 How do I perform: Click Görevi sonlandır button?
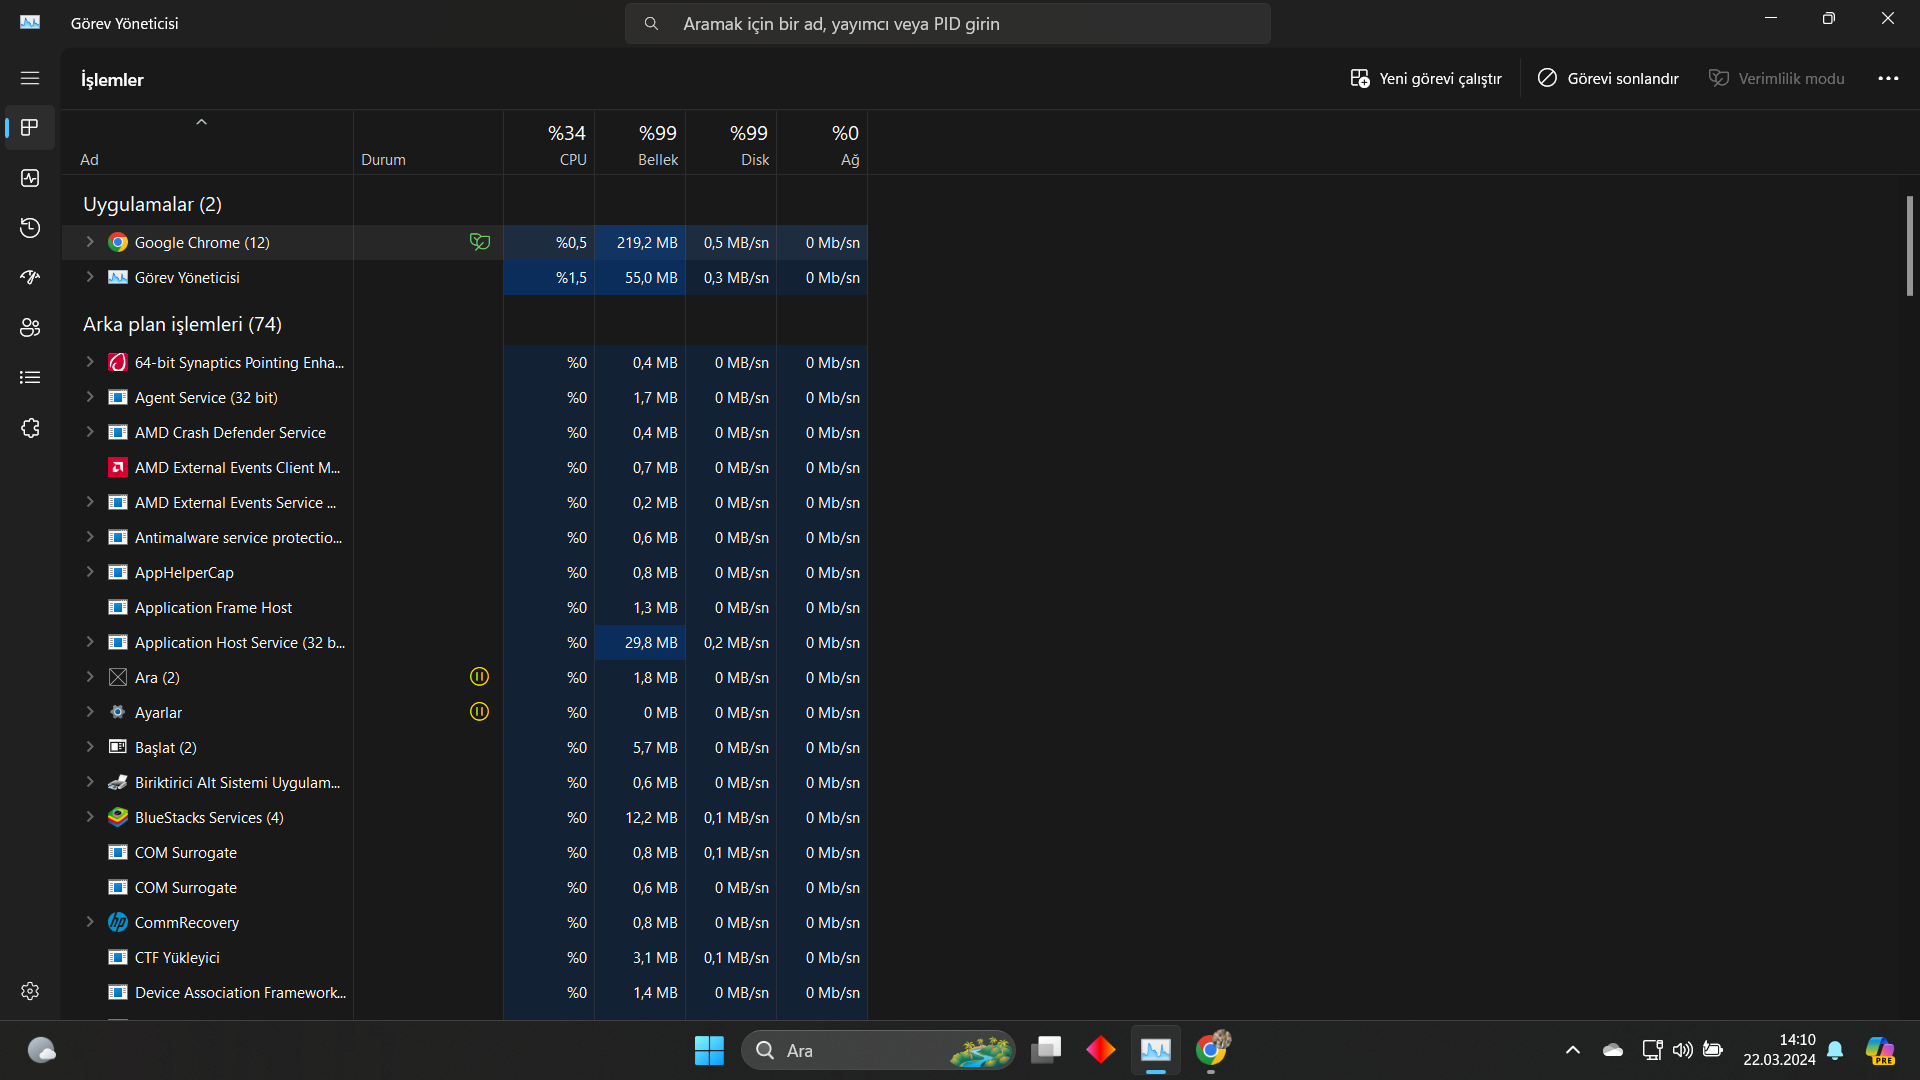pos(1608,78)
